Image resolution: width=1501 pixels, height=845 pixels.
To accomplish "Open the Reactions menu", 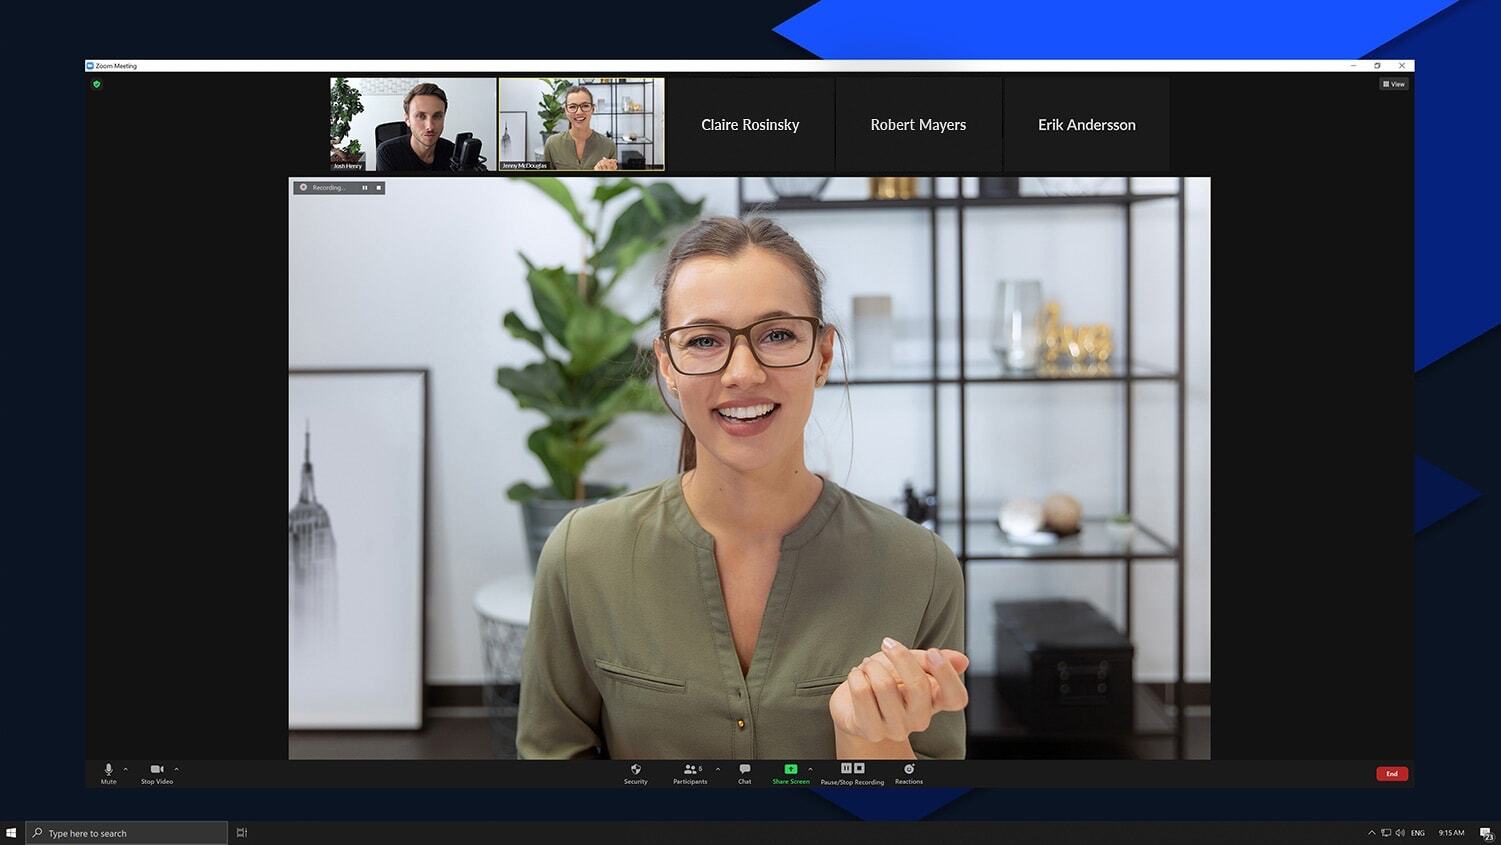I will click(x=908, y=772).
